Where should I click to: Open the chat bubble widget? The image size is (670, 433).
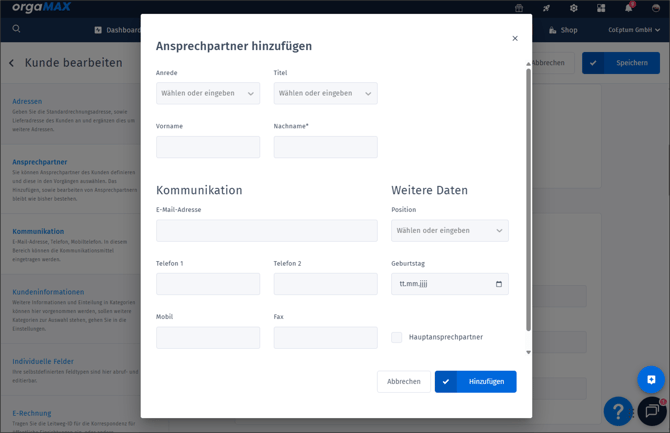coord(652,411)
